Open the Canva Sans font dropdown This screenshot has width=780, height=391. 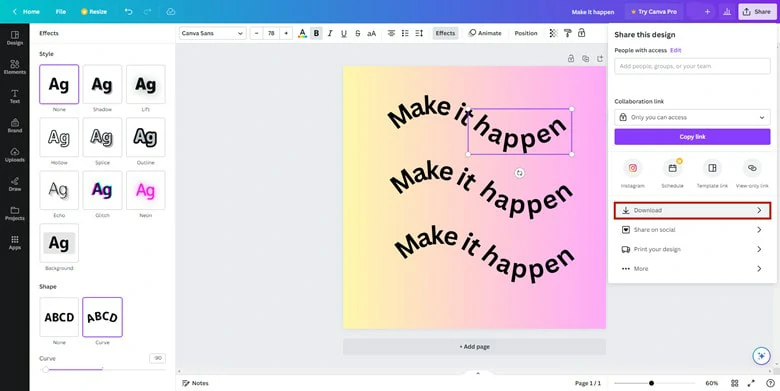(212, 33)
